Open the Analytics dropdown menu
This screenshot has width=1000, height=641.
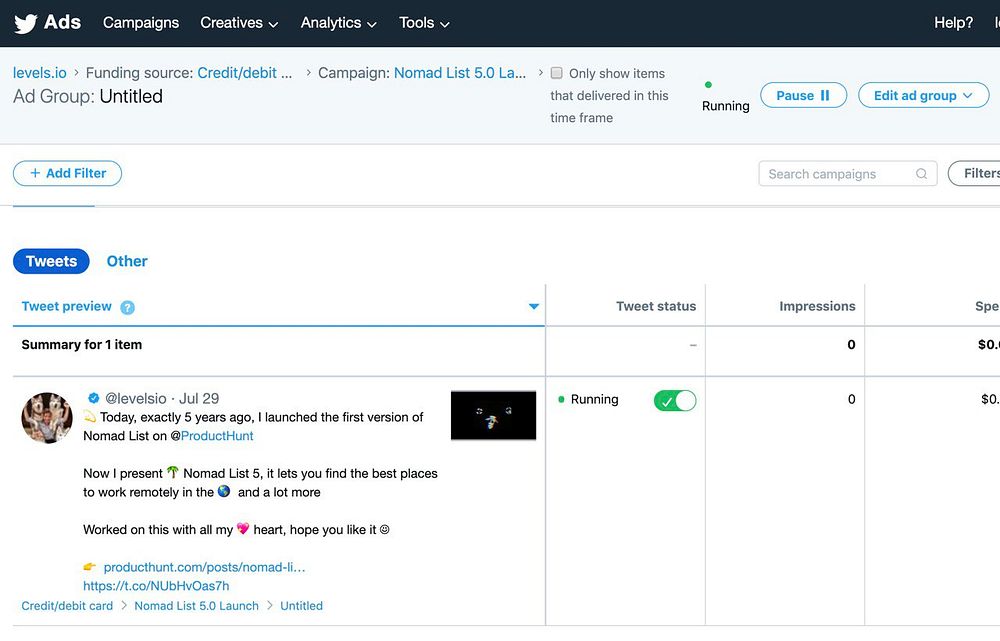[339, 23]
